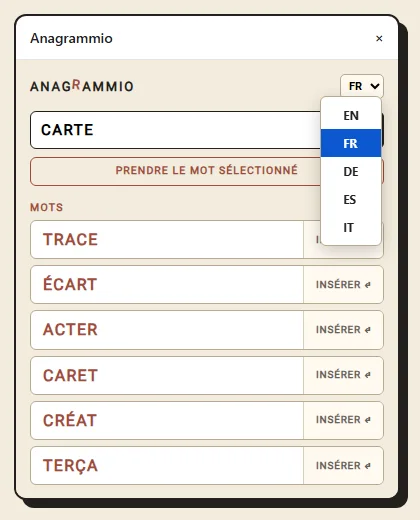420x520 pixels.
Task: Click the CARET word result
Action: (x=167, y=375)
